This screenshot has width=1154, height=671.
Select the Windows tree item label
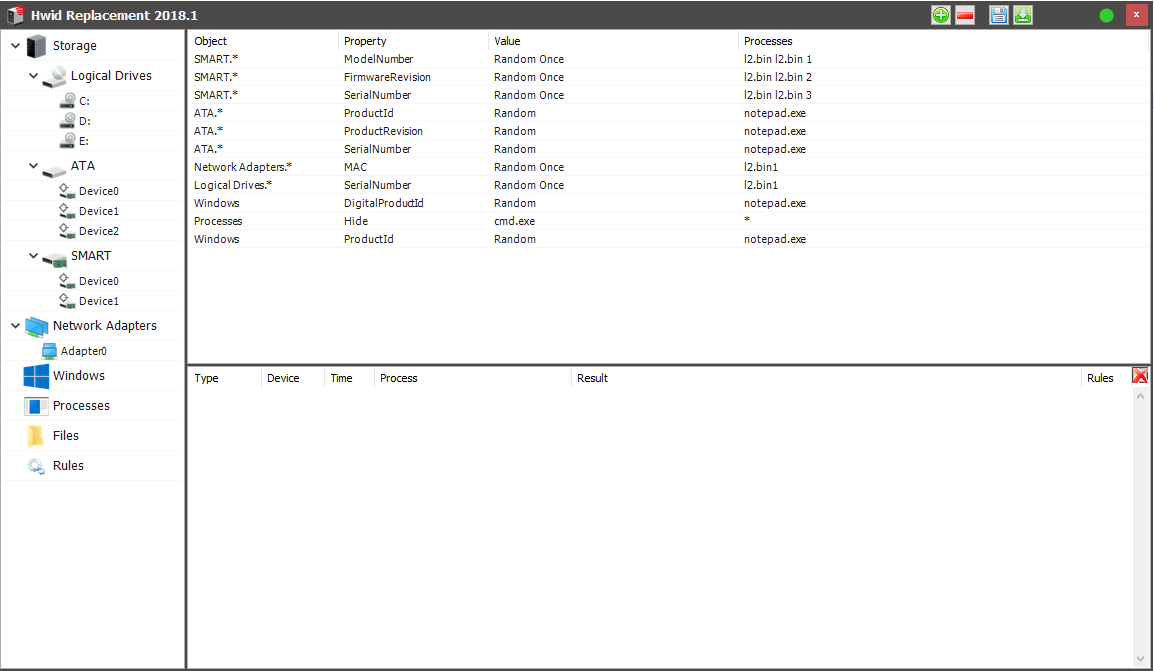coord(79,376)
